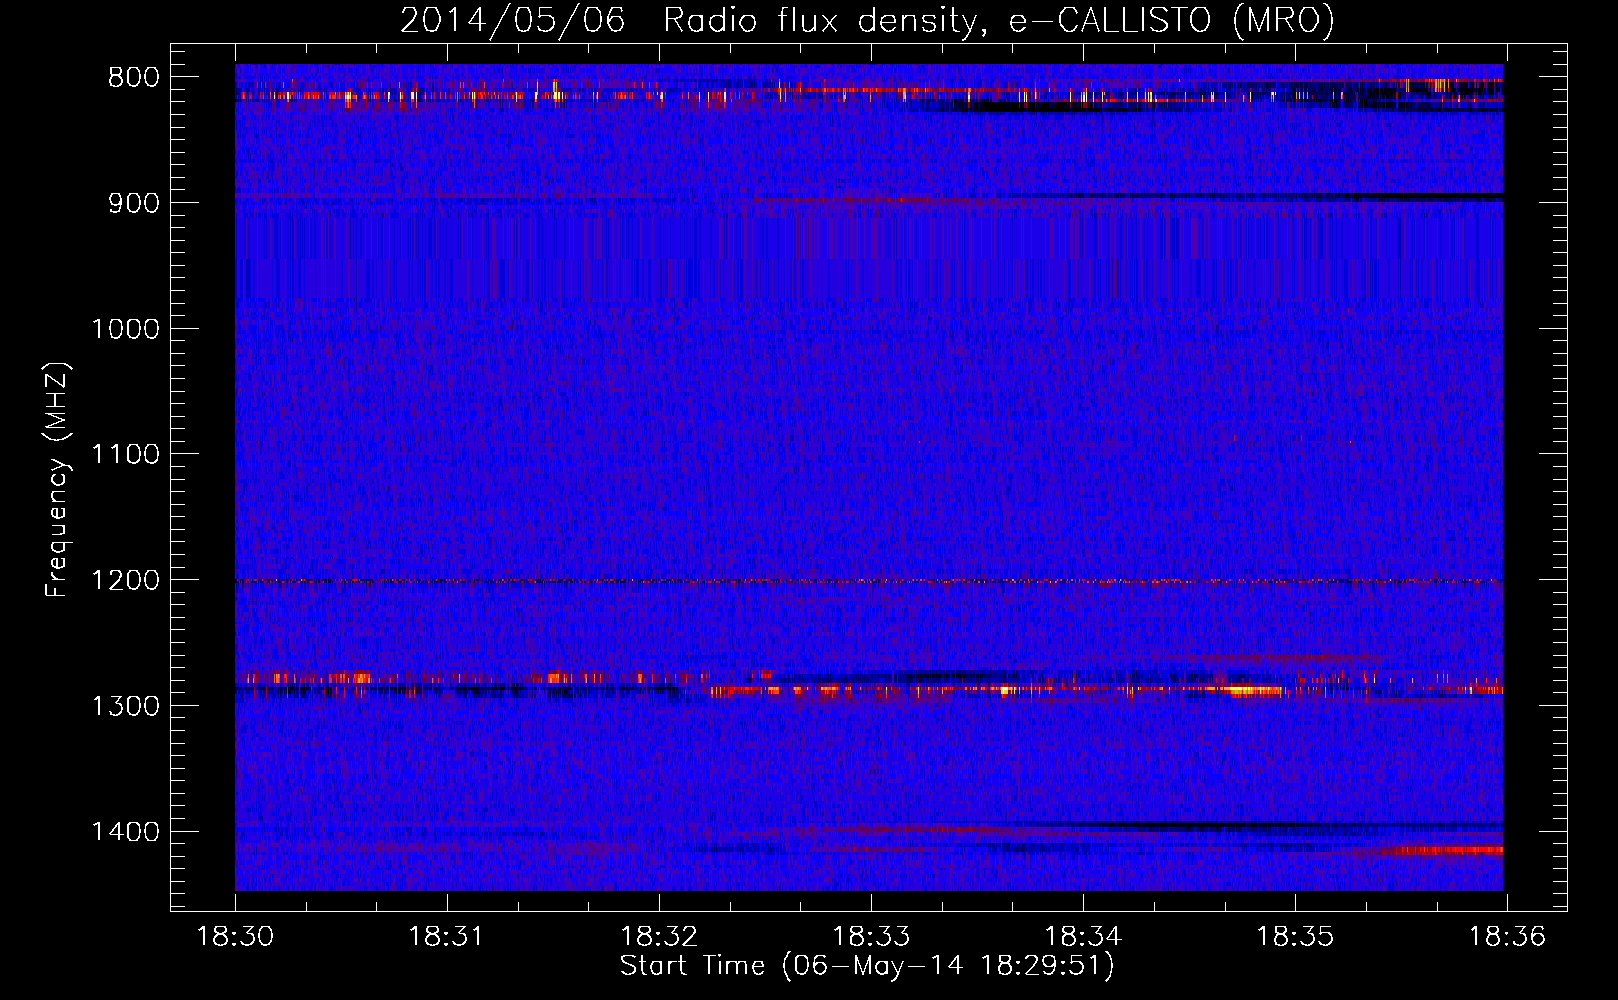Click the 18:36 time tick label
This screenshot has width=1618, height=1000.
pos(1507,937)
